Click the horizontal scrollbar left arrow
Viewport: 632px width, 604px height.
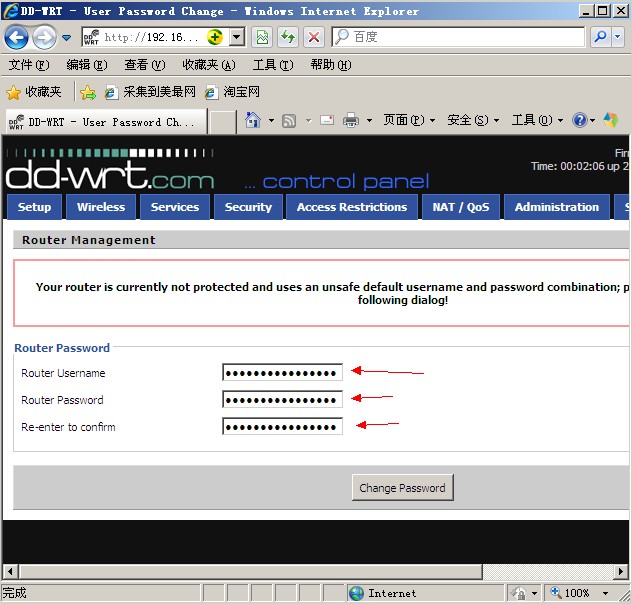click(10, 571)
